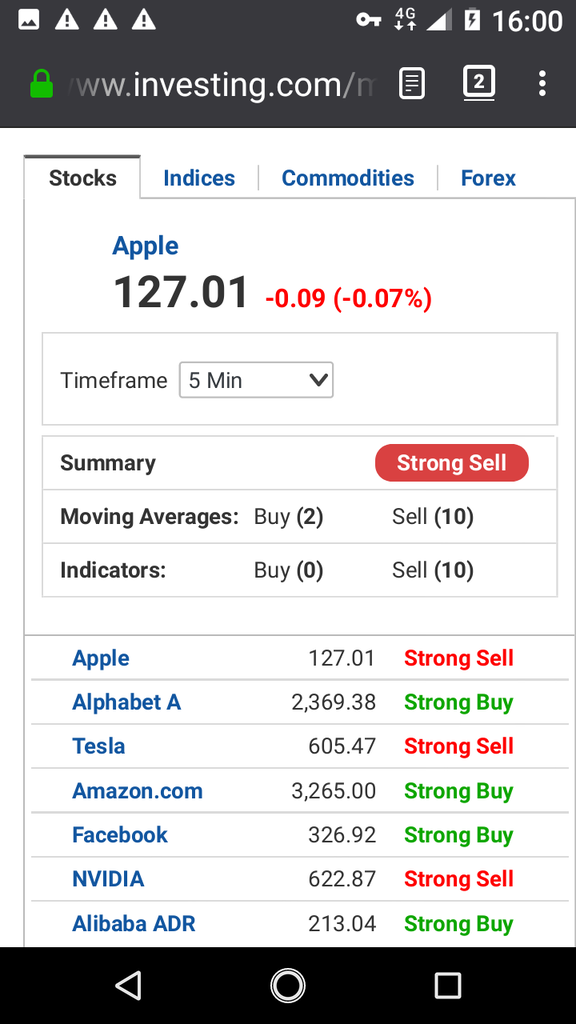
Task: Open the Amazon.com stock link
Action: point(137,791)
